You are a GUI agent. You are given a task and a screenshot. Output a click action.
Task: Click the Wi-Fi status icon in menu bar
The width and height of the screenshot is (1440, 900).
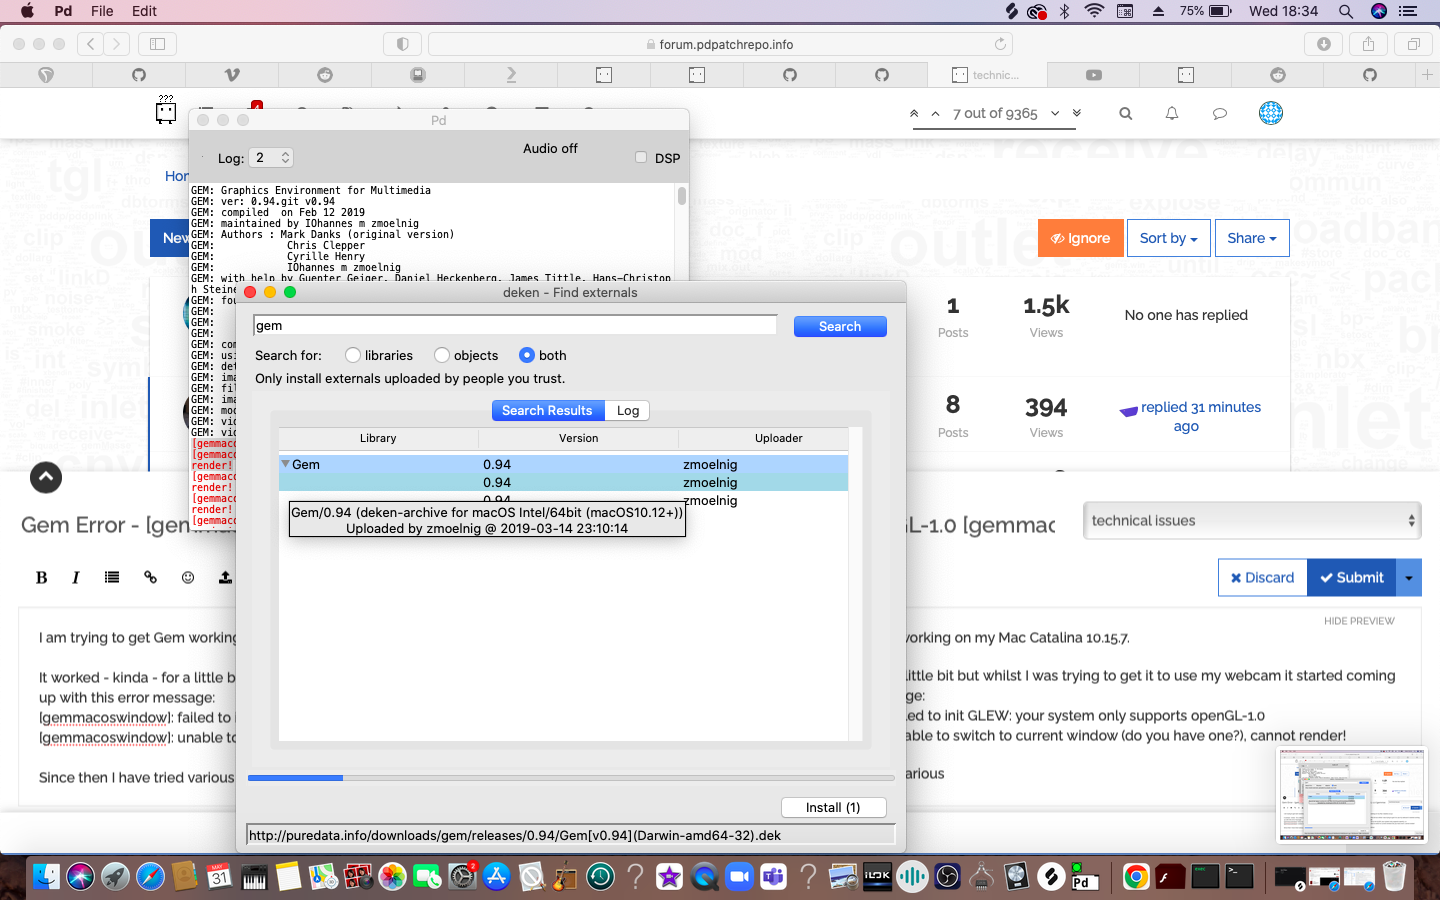(1094, 11)
